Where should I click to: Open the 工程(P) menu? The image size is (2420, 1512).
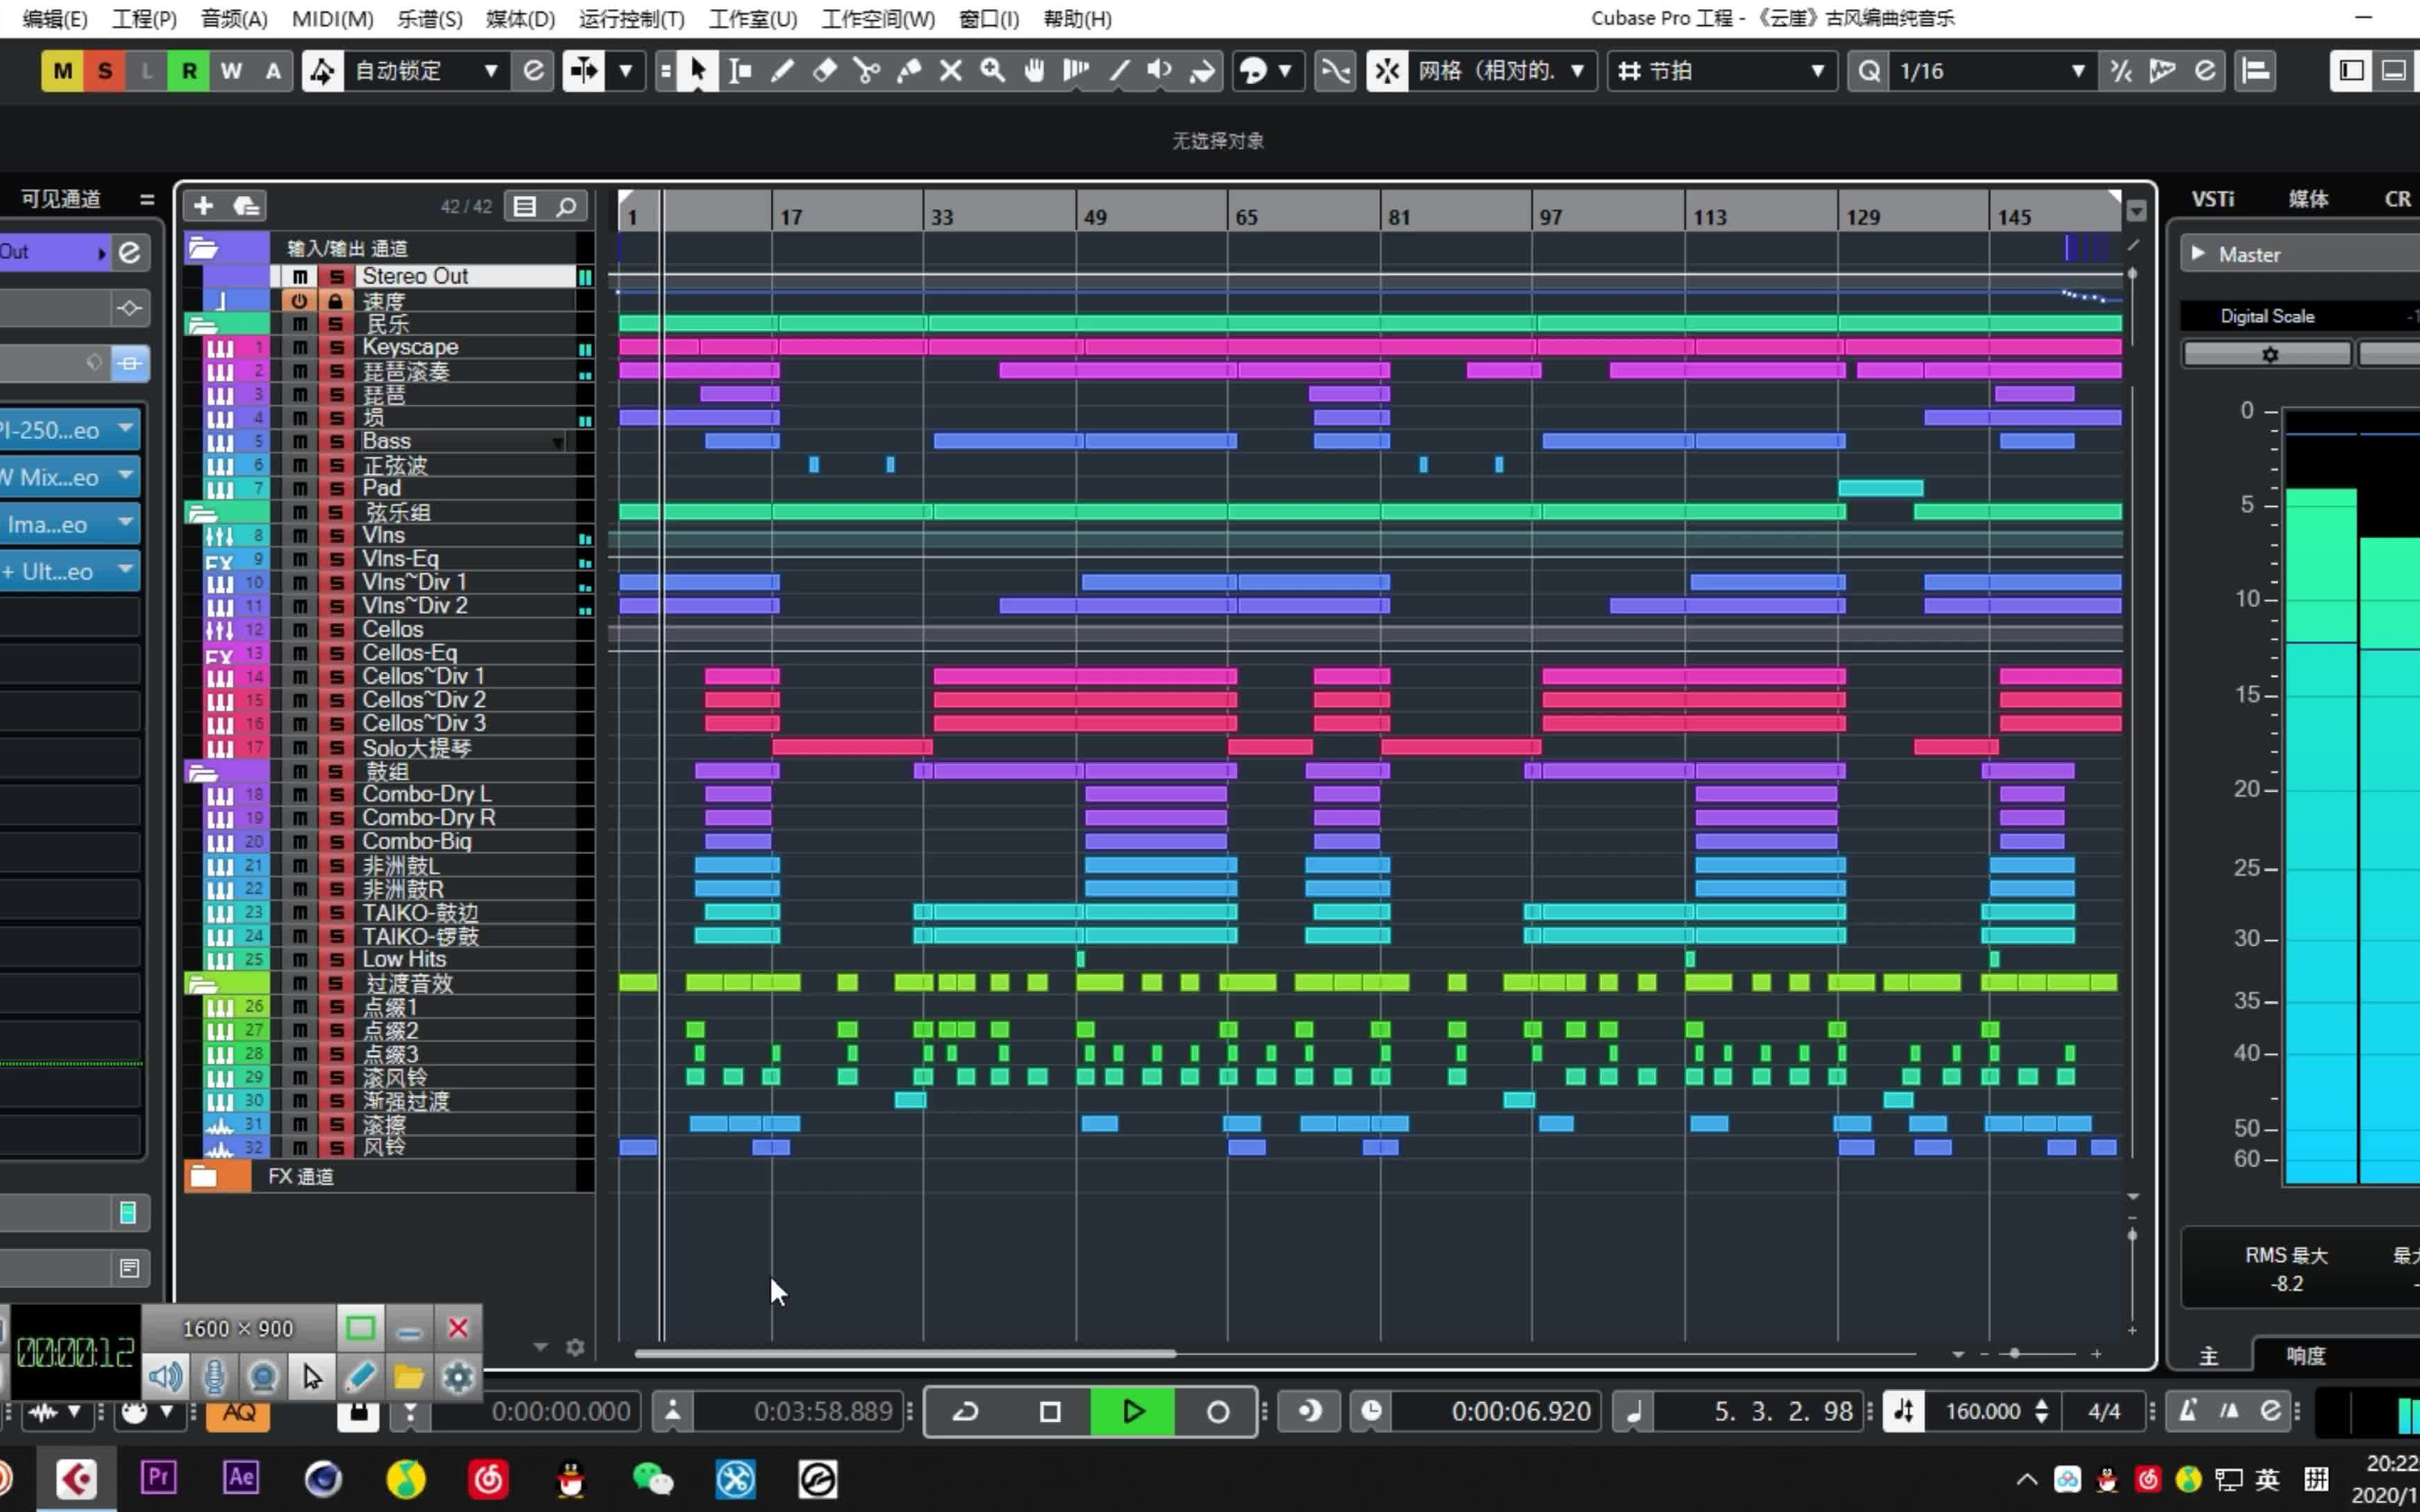click(x=144, y=19)
